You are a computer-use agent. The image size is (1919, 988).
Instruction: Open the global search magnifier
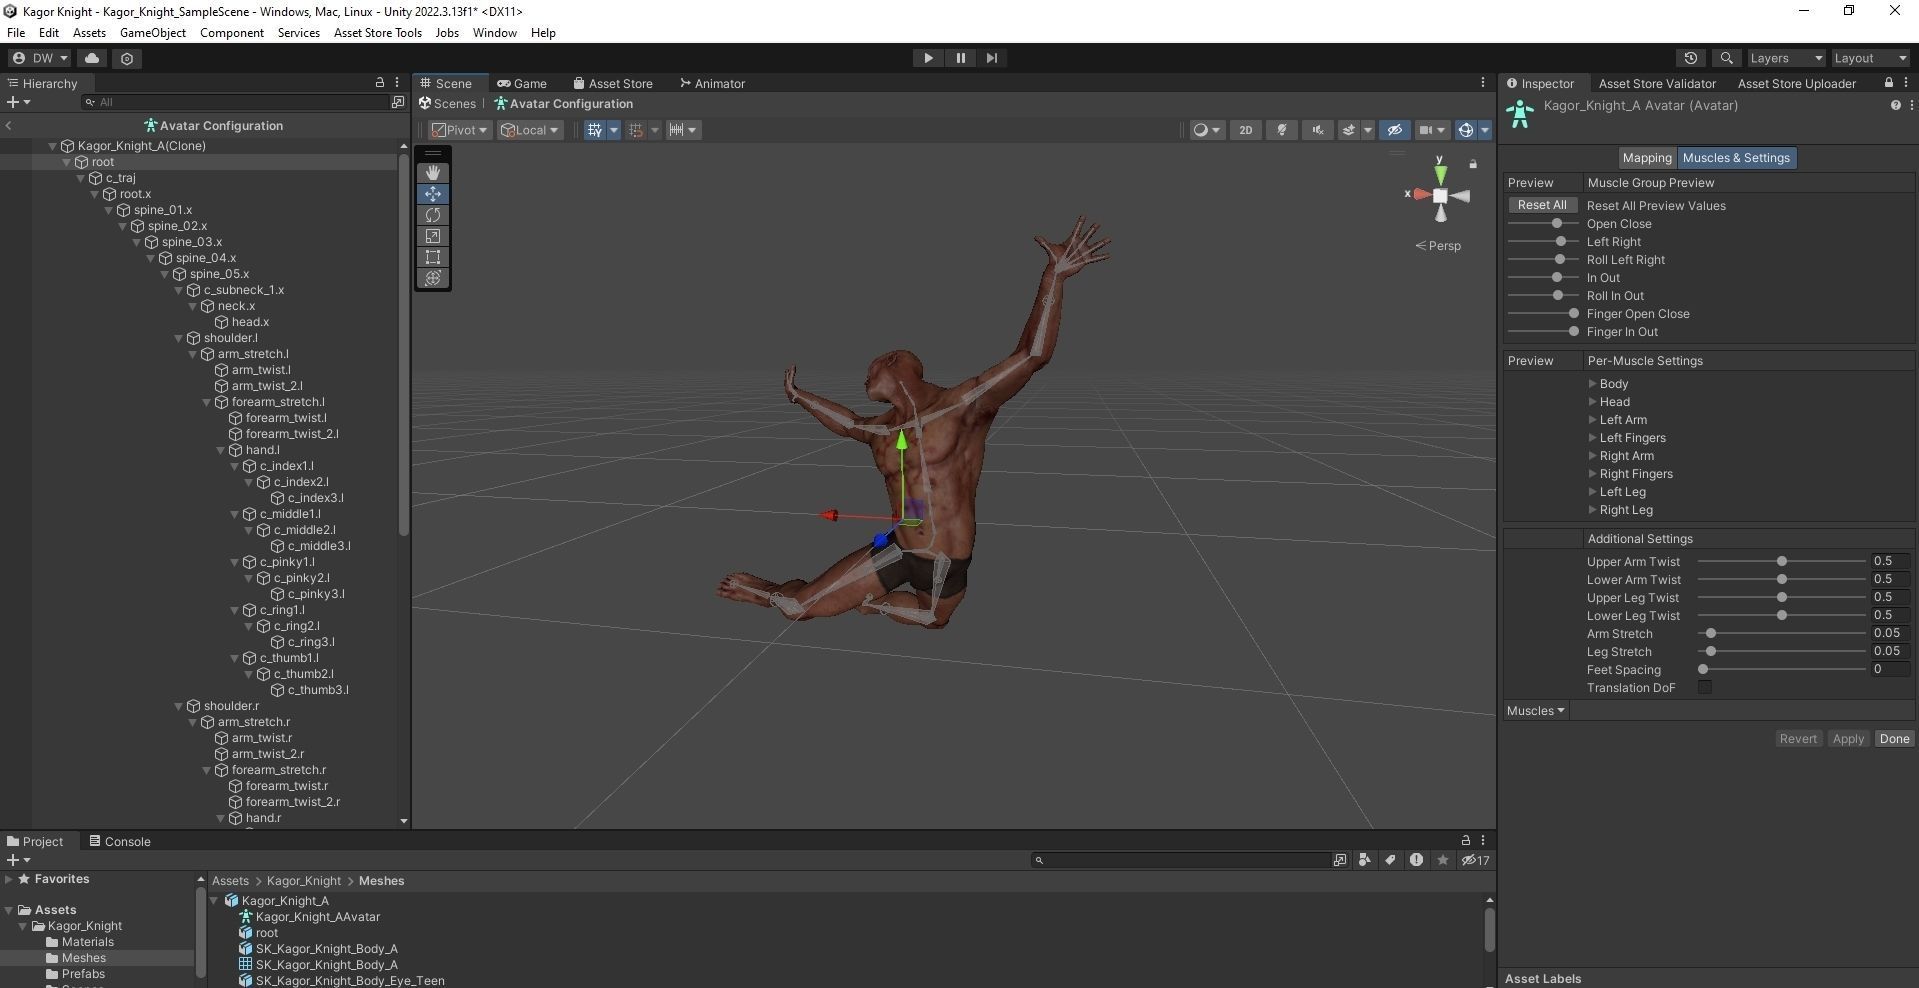coord(1726,58)
